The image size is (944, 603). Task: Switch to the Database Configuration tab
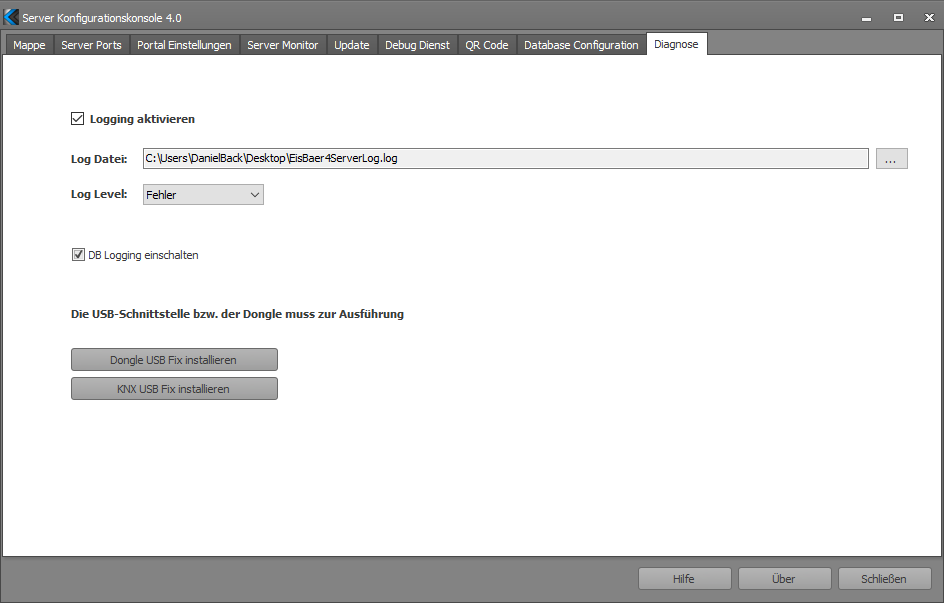(581, 45)
